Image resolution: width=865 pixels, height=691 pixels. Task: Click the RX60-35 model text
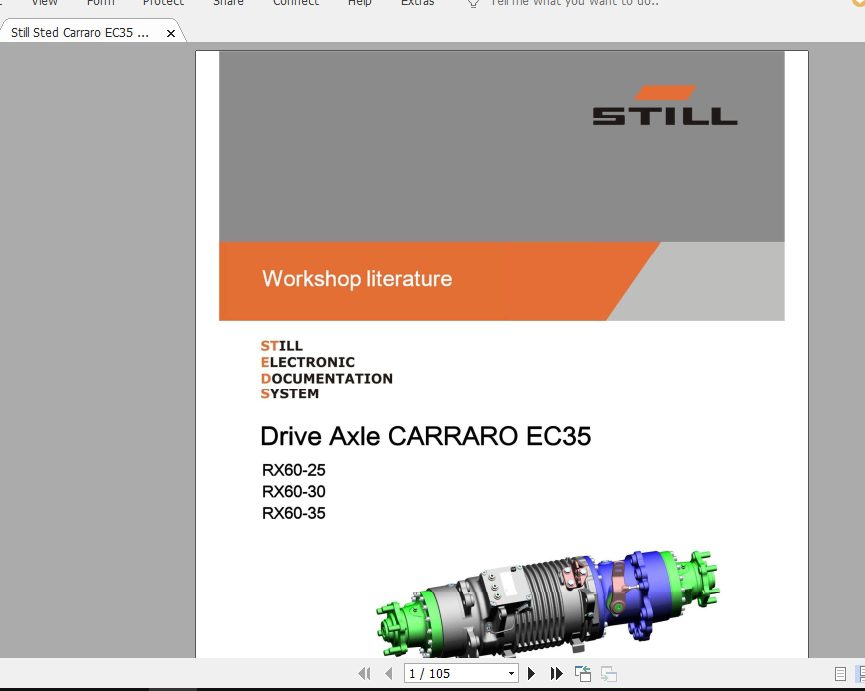click(293, 513)
